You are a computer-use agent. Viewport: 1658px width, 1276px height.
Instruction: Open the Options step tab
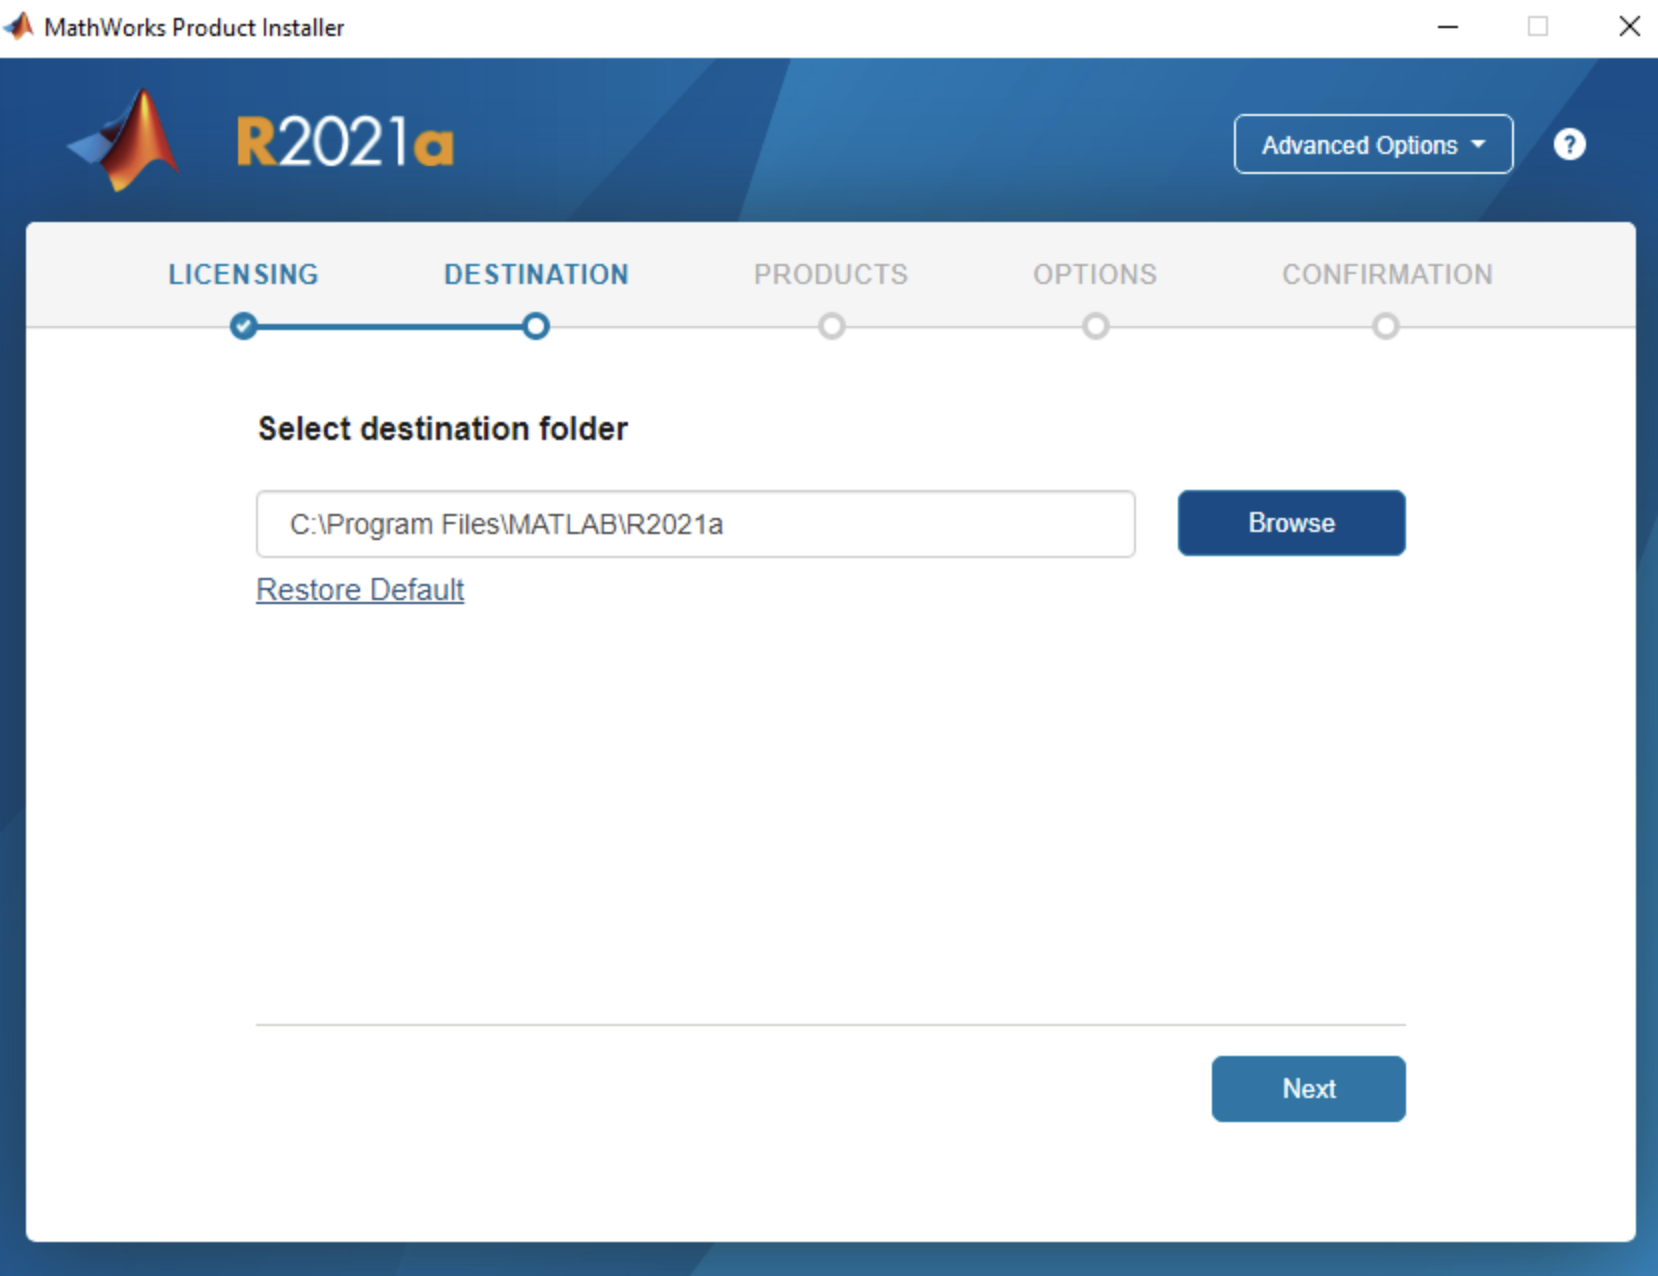(1095, 274)
